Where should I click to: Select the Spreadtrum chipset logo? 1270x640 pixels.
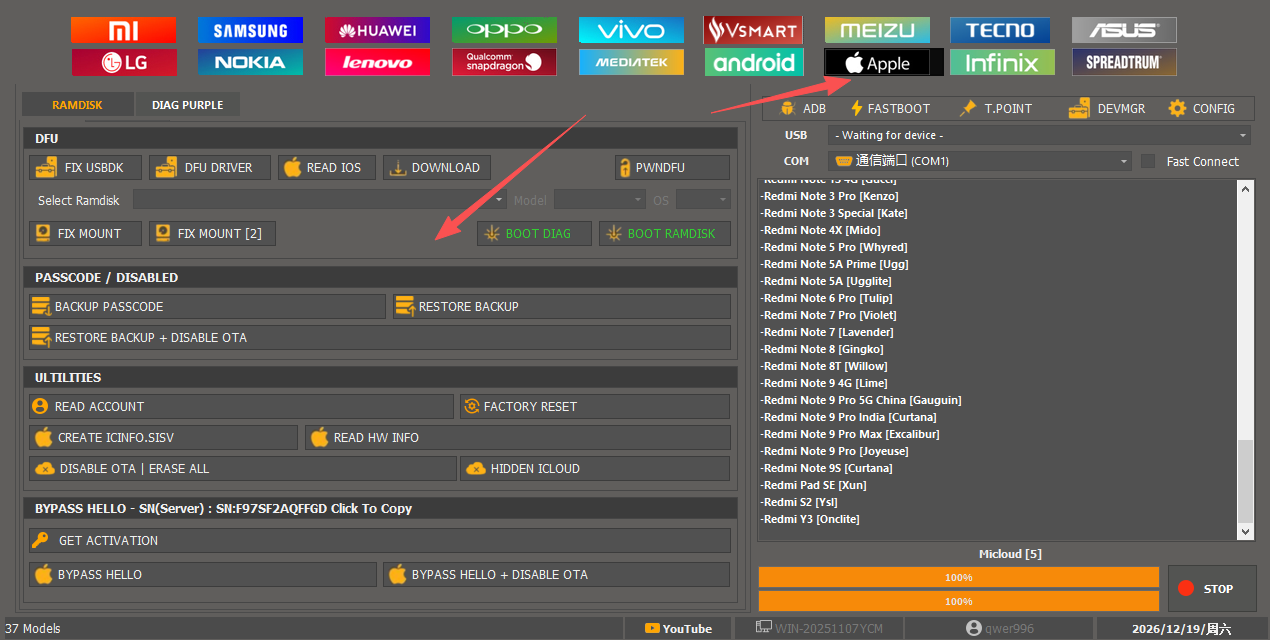tap(1124, 63)
